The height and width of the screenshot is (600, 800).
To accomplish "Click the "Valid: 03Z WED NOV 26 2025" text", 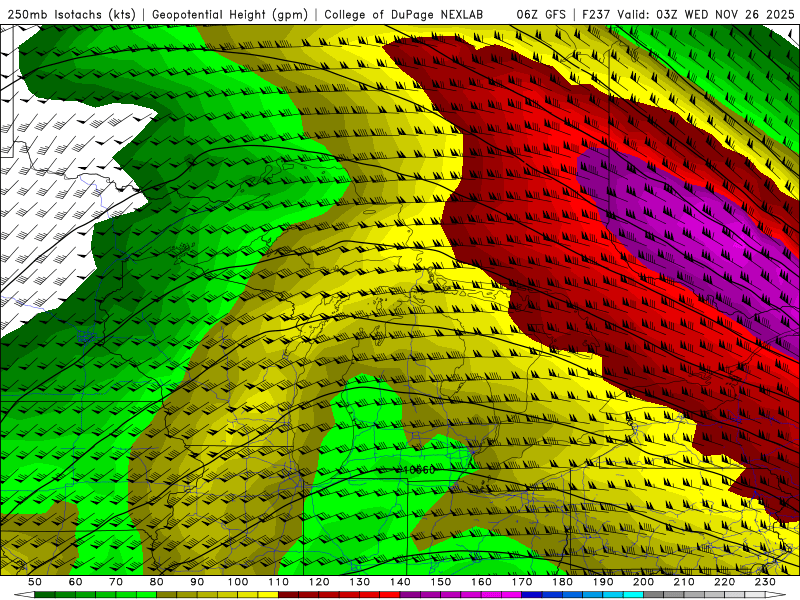I will pos(706,15).
